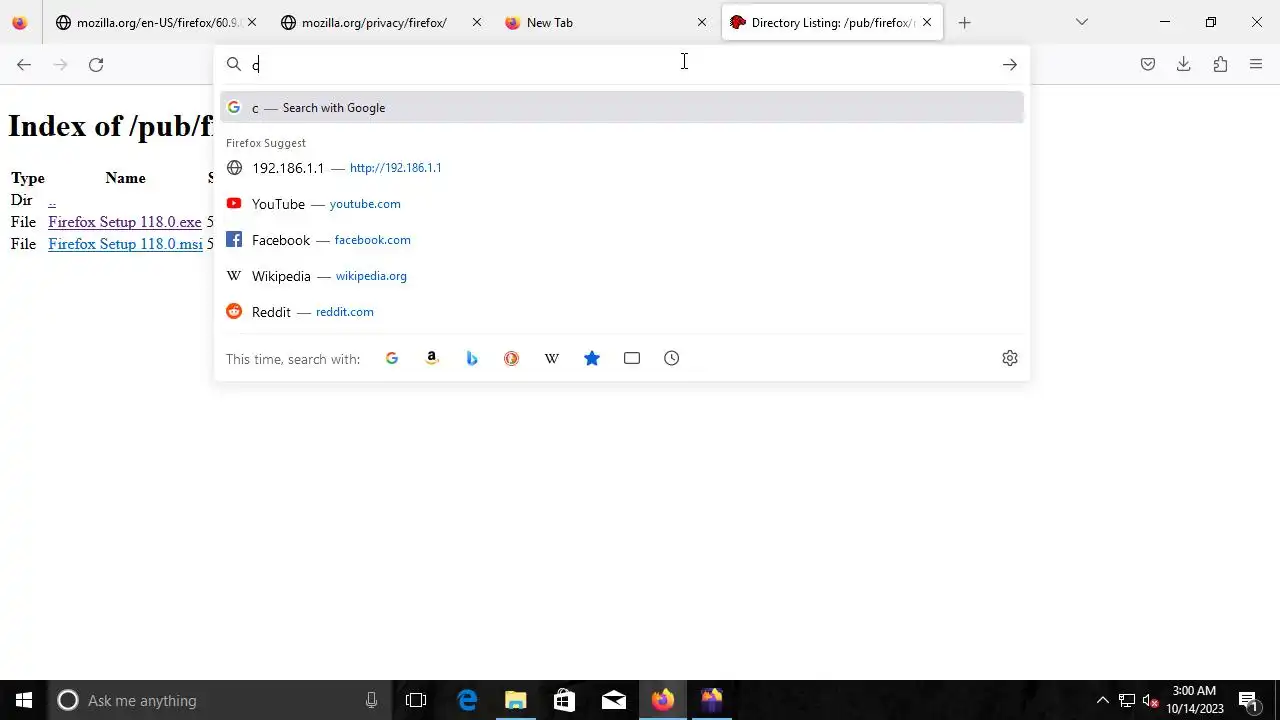Open the List all tabs dropdown
1280x720 pixels.
1081,22
